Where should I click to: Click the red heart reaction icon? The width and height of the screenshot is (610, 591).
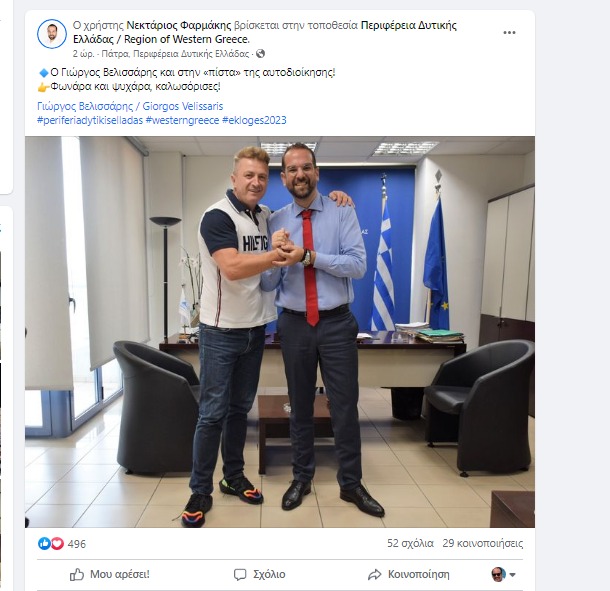57,543
